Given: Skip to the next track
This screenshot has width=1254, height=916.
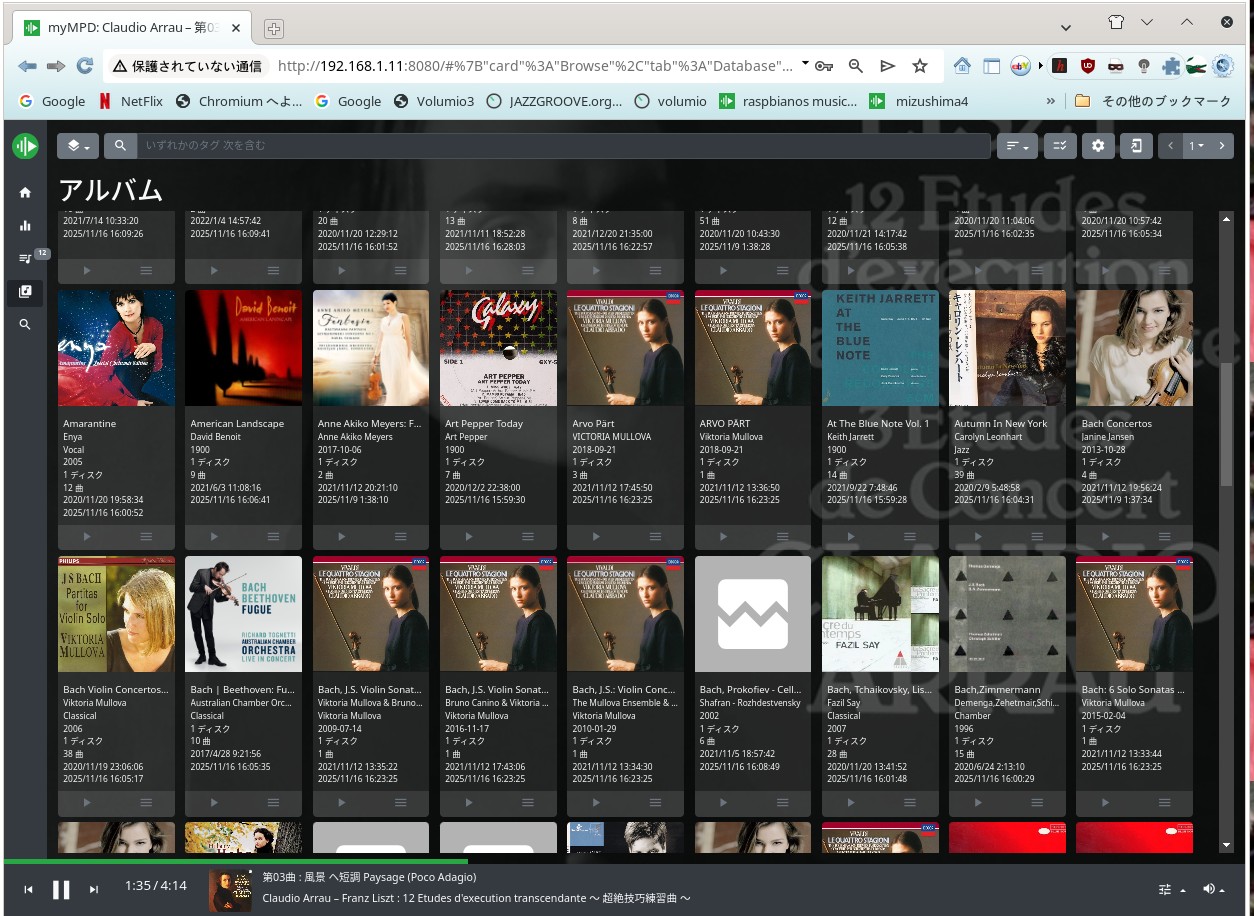Looking at the screenshot, I should (94, 889).
